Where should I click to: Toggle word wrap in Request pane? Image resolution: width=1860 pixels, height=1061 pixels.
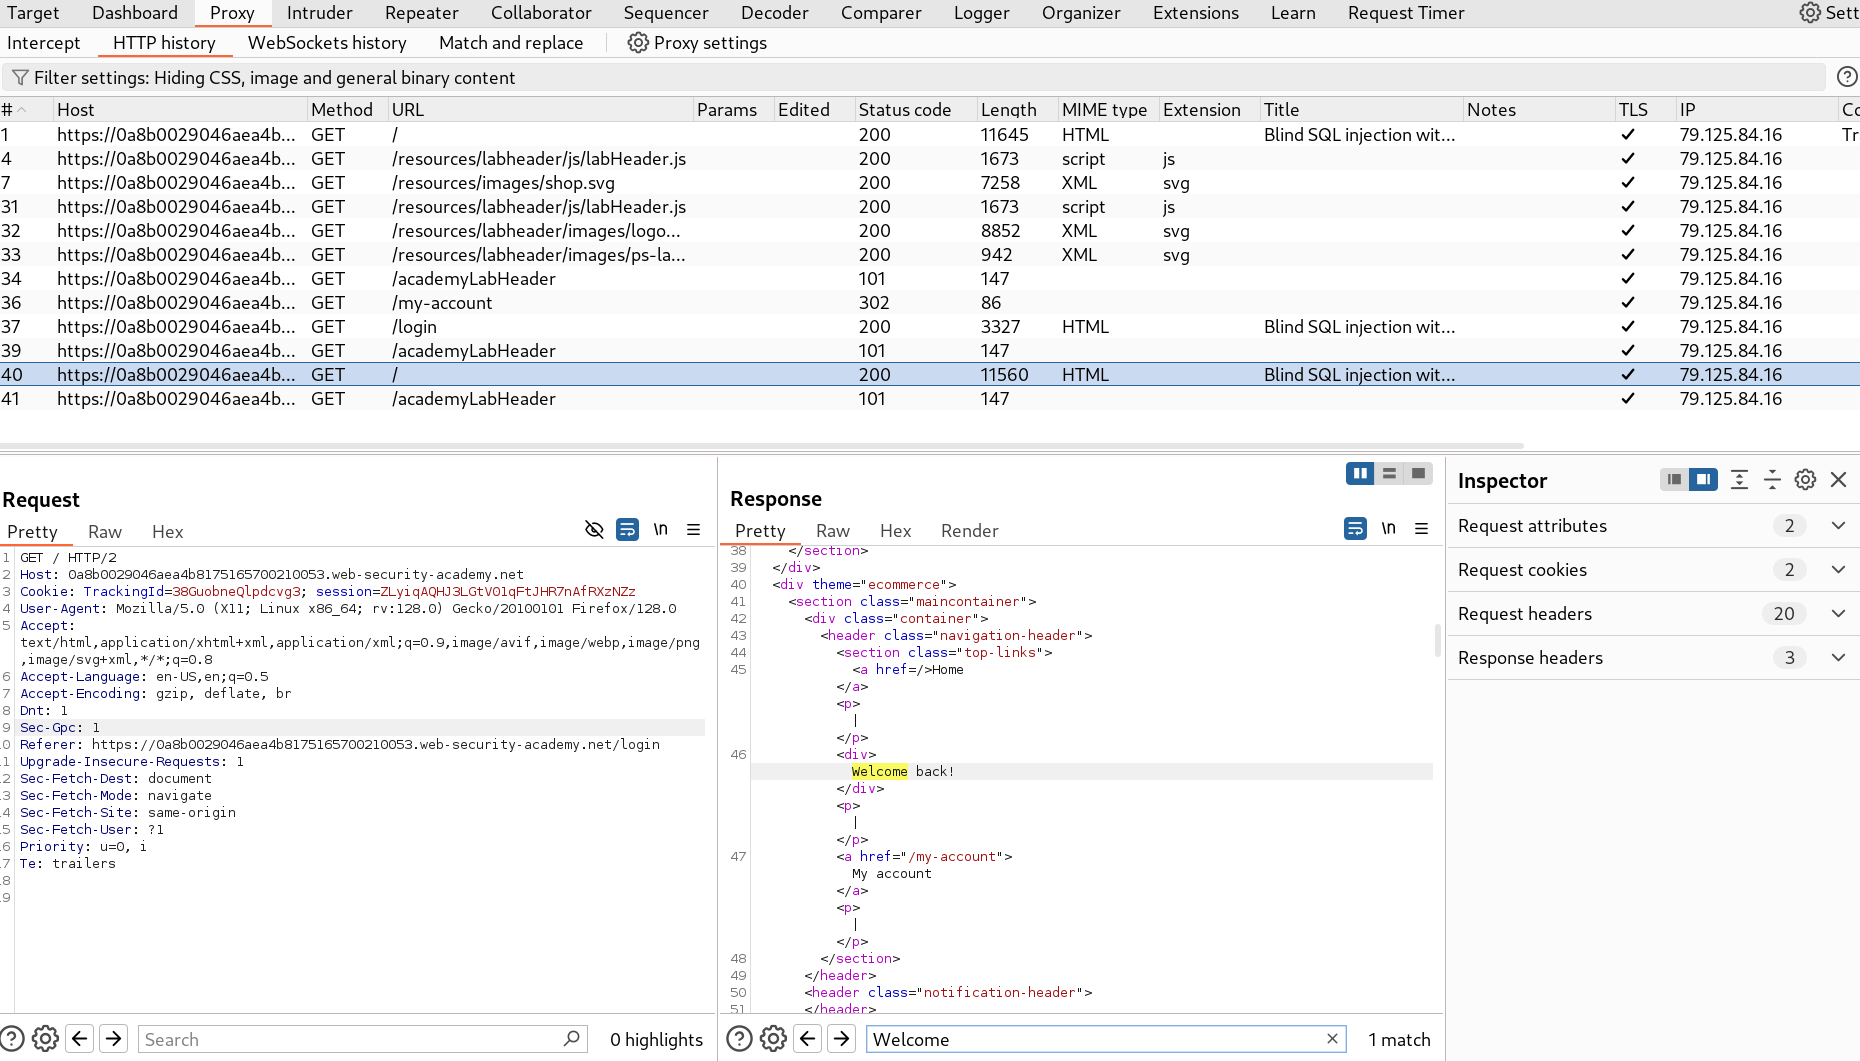[x=627, y=529]
